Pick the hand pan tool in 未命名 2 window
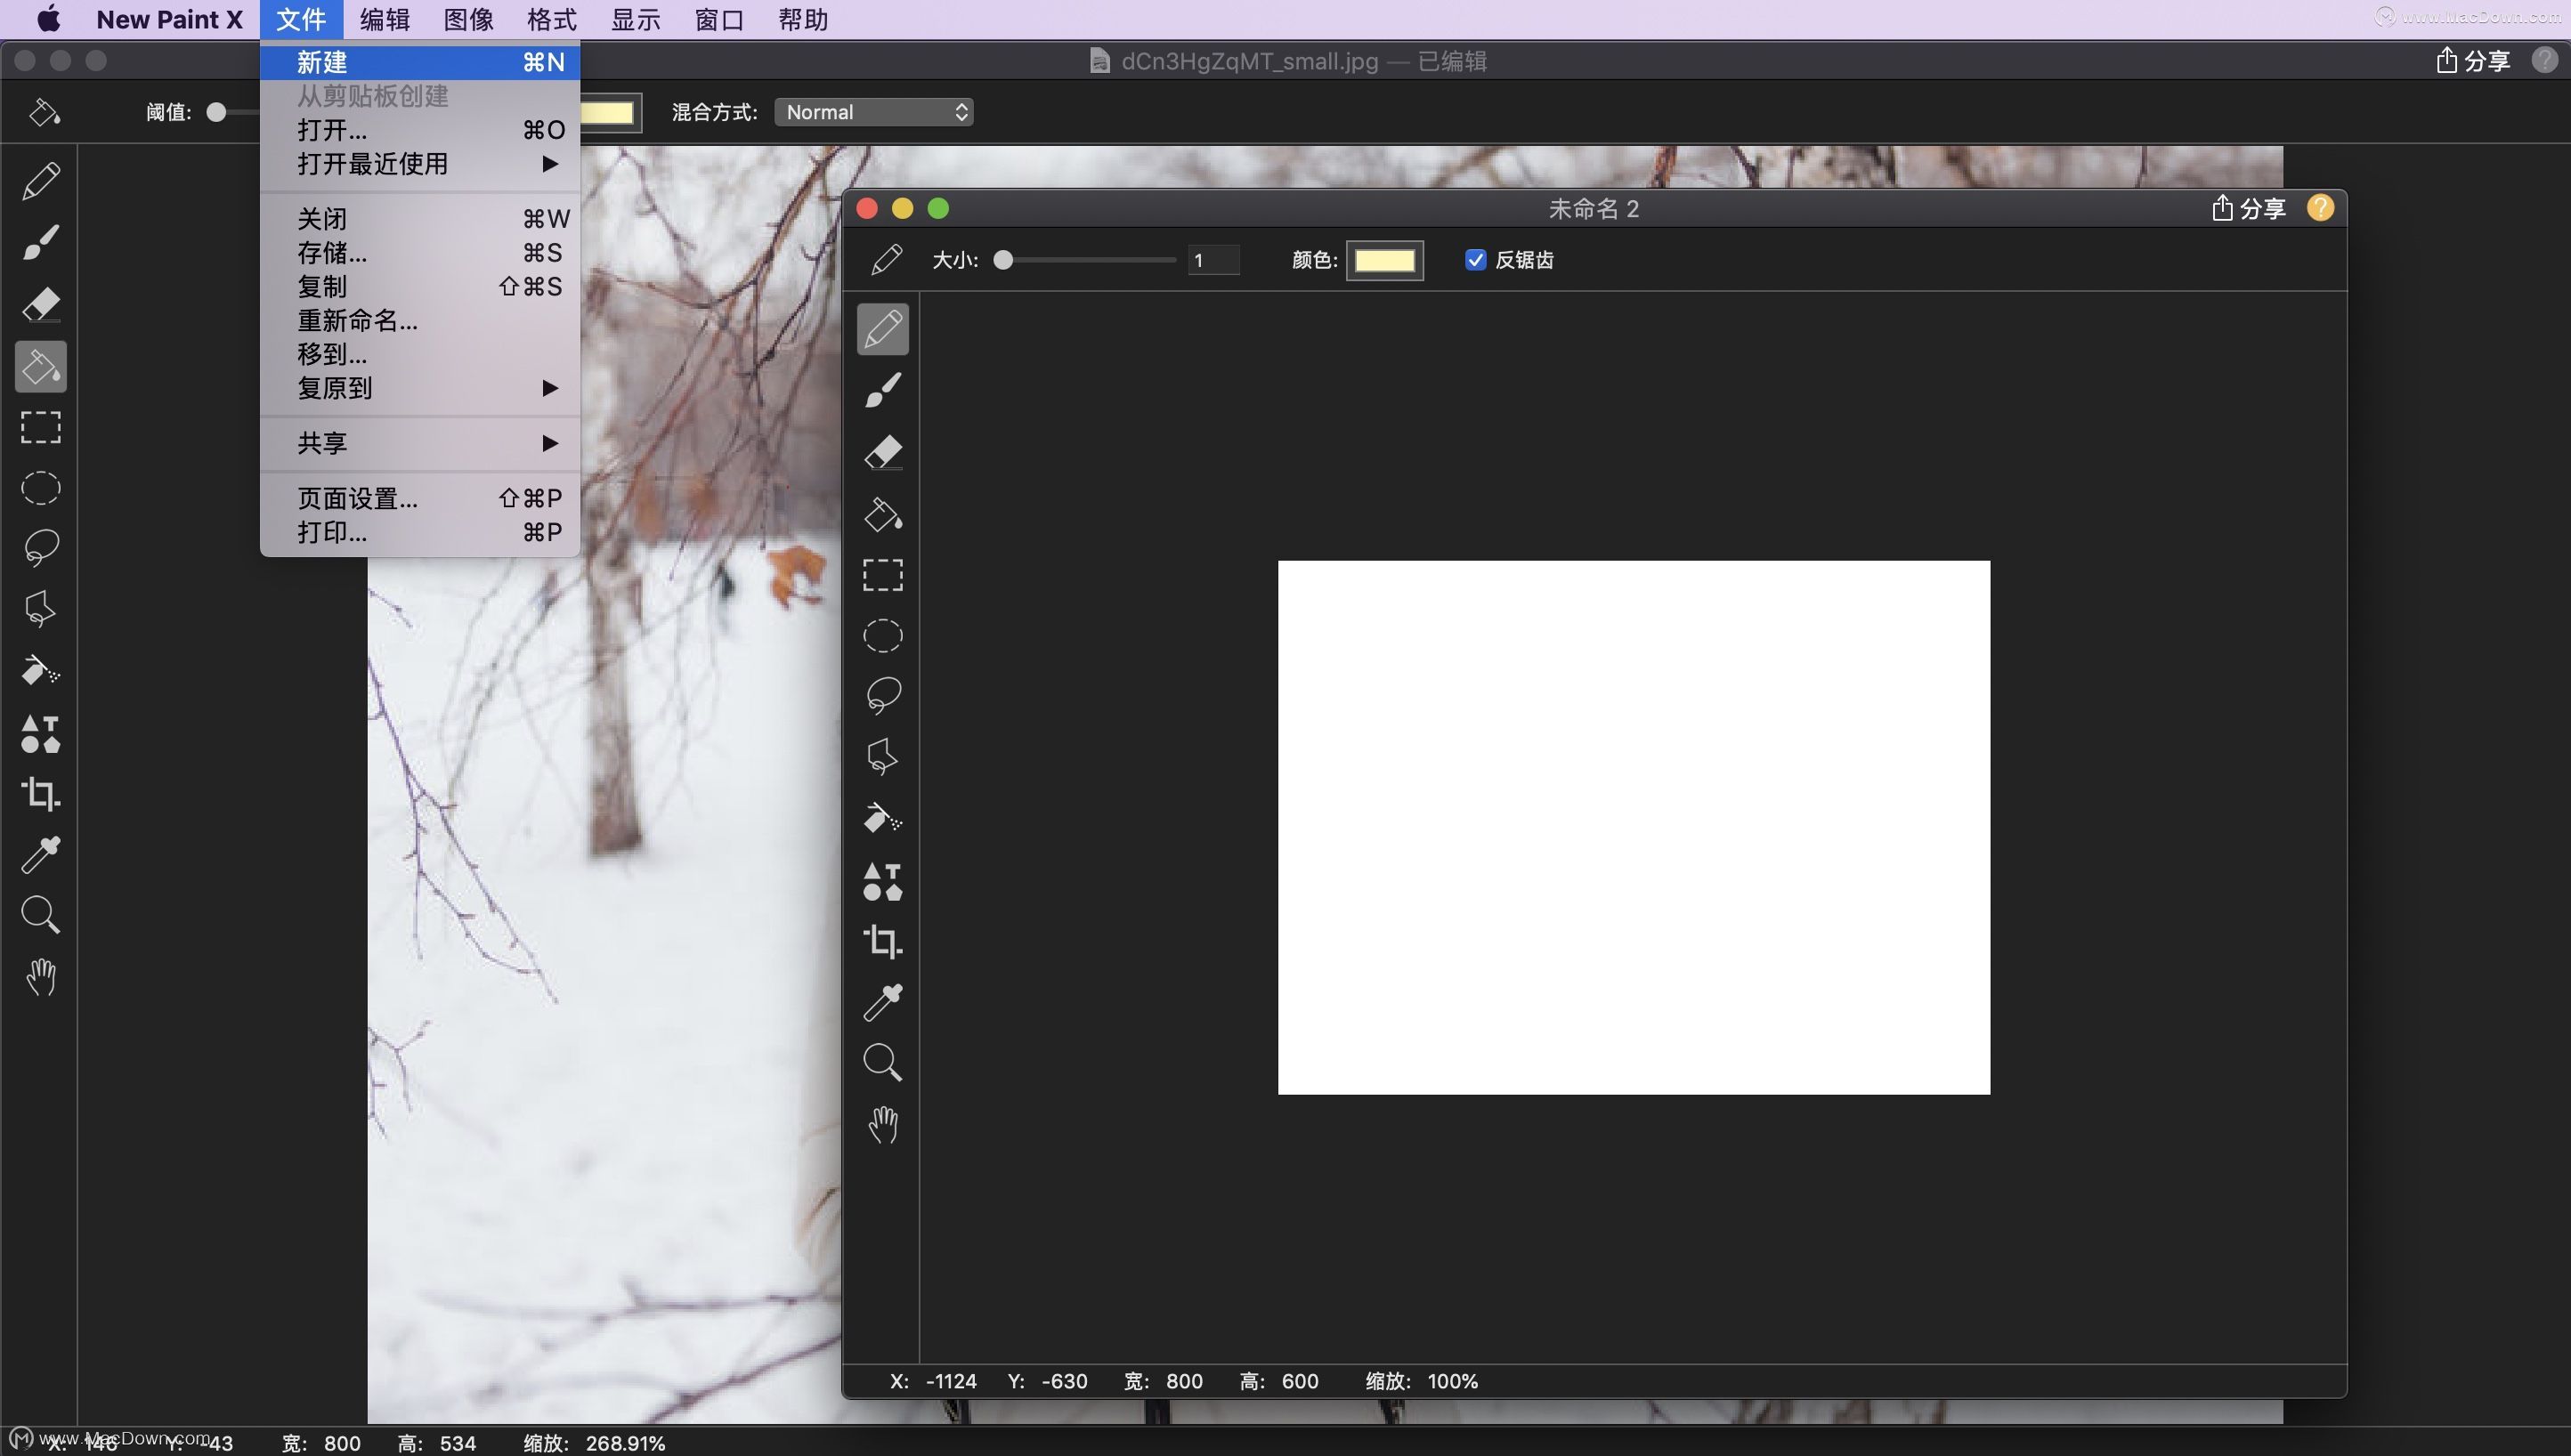The height and width of the screenshot is (1456, 2571). tap(882, 1125)
